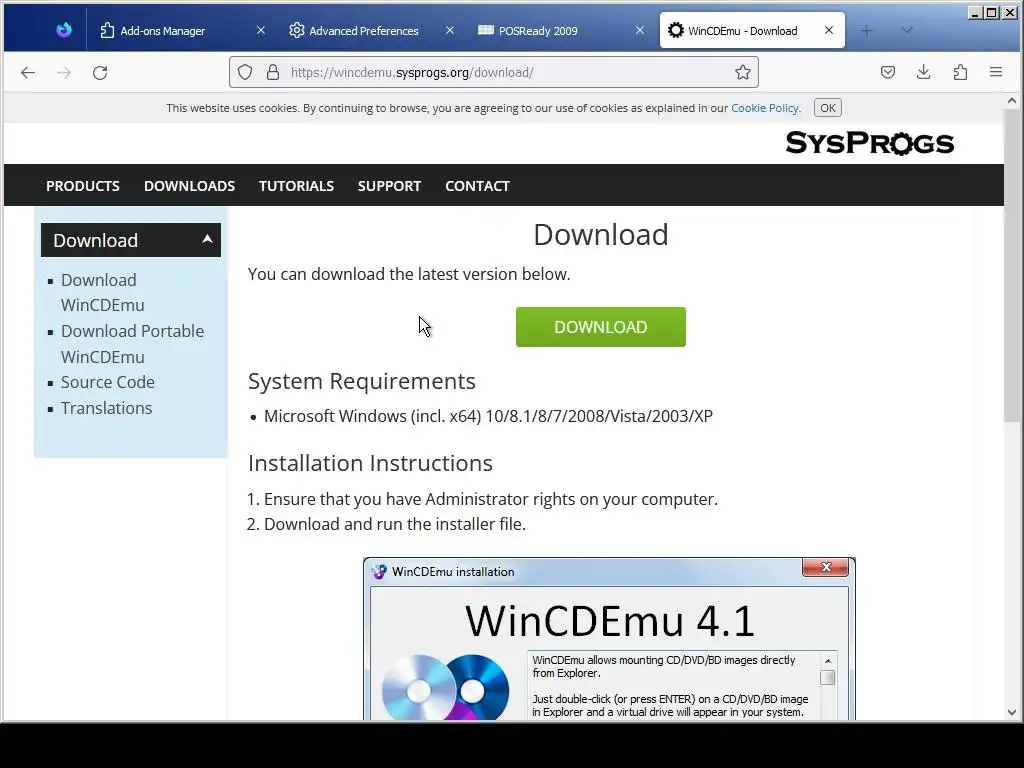Open the Pocket save icon
This screenshot has width=1024, height=768.
[x=888, y=72]
